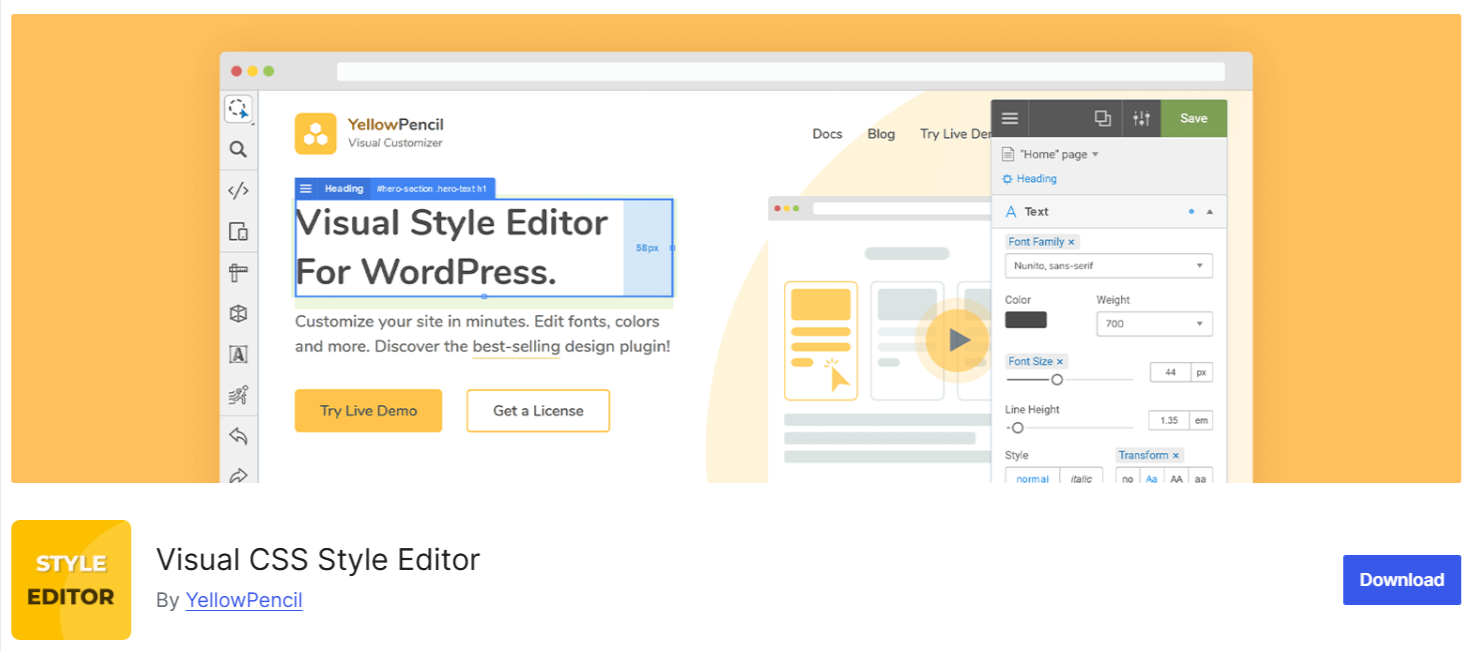
Task: Click the undo arrow in left toolbar
Action: [x=238, y=436]
